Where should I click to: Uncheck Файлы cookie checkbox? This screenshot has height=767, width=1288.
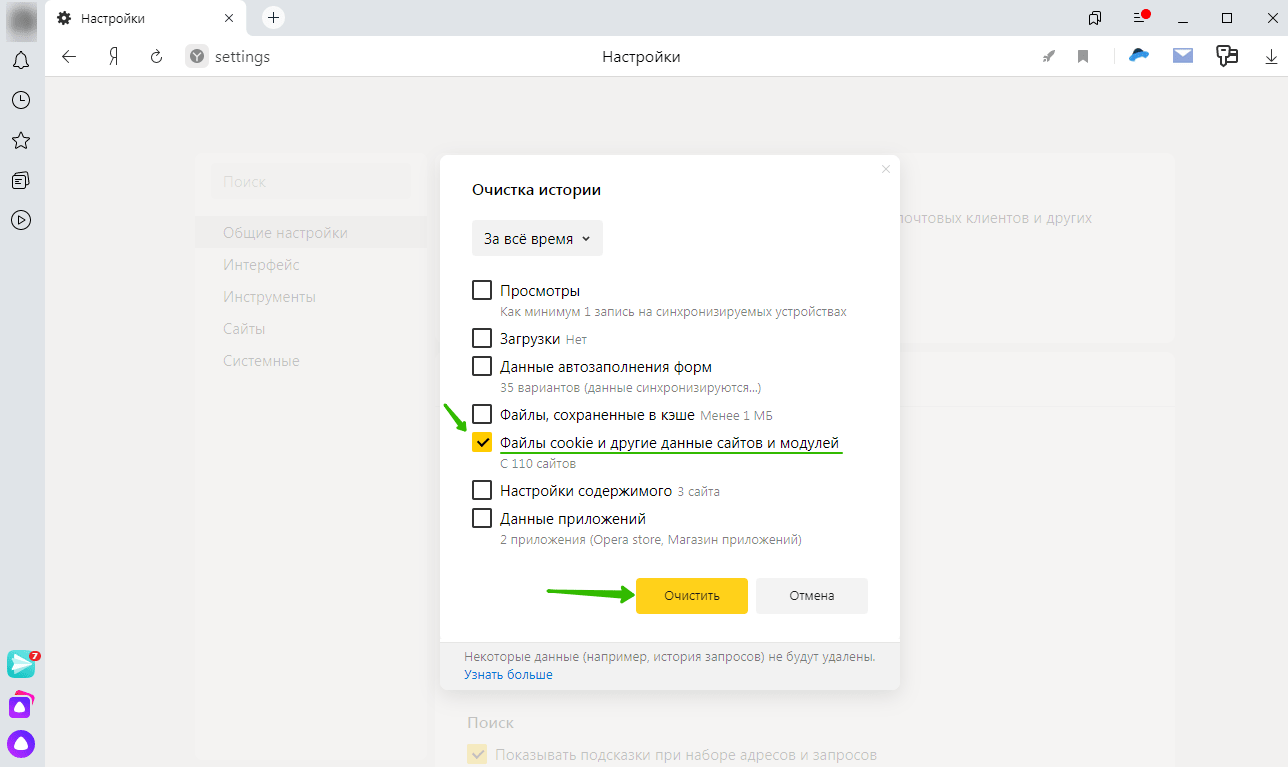point(482,443)
